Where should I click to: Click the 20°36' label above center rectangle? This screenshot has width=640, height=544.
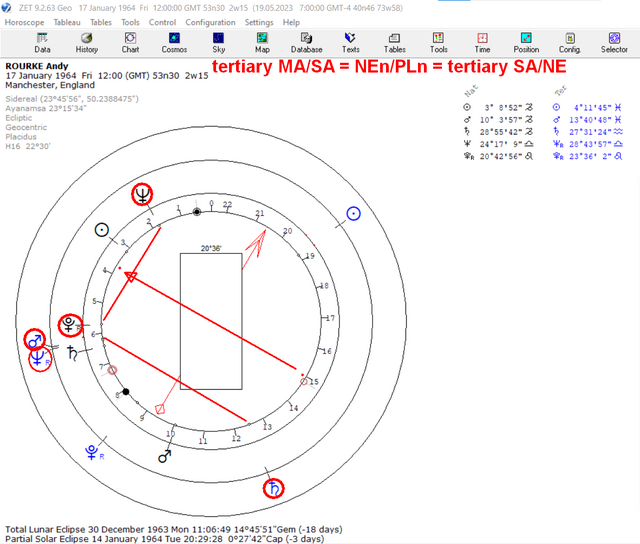tap(211, 248)
